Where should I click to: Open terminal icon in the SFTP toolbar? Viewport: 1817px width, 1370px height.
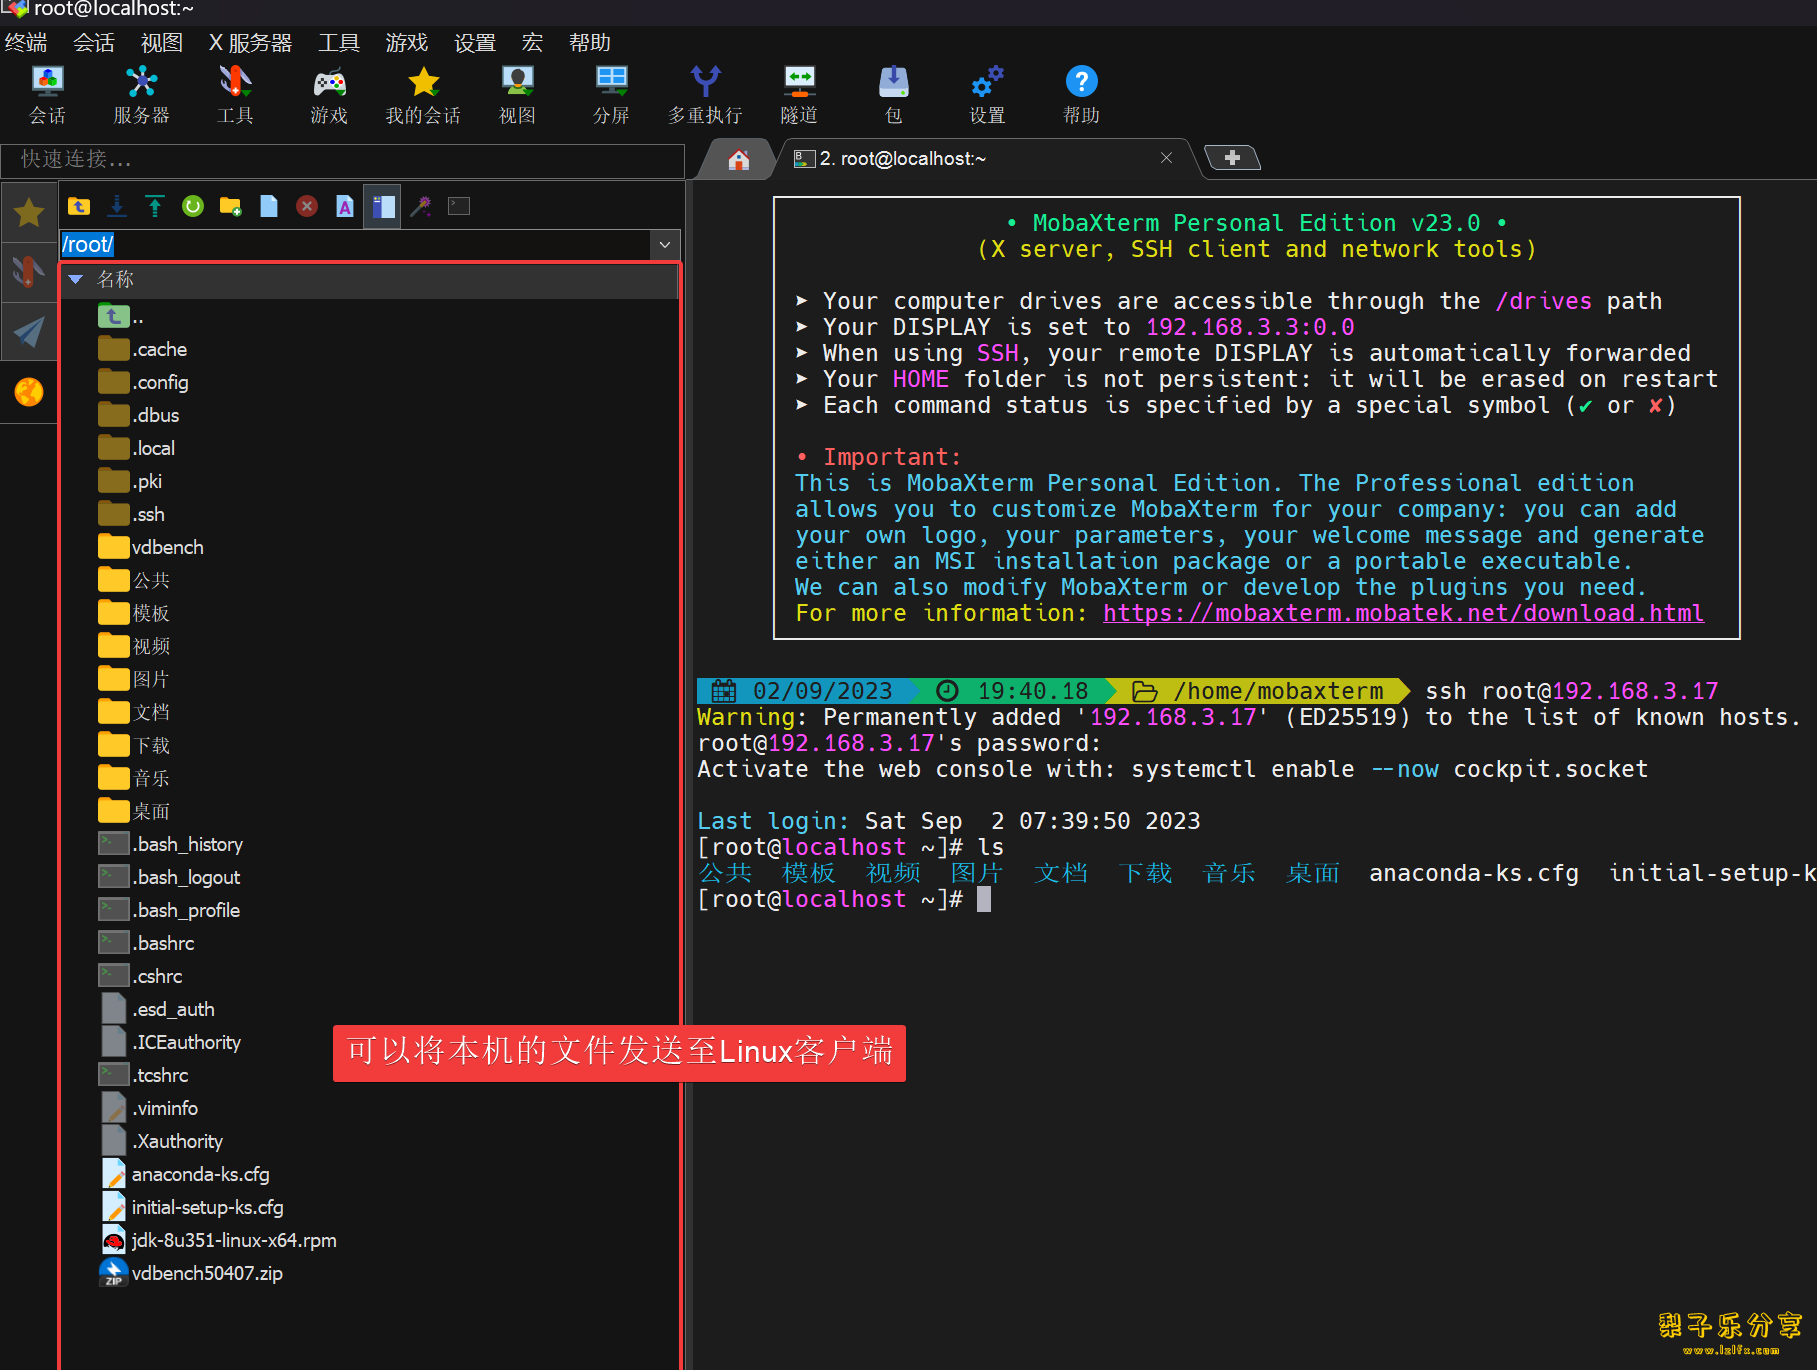pyautogui.click(x=459, y=206)
